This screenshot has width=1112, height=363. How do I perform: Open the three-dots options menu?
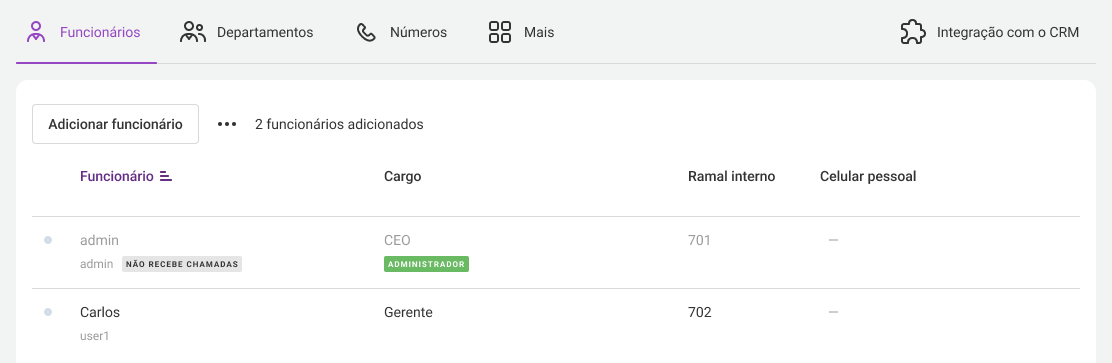tap(227, 124)
